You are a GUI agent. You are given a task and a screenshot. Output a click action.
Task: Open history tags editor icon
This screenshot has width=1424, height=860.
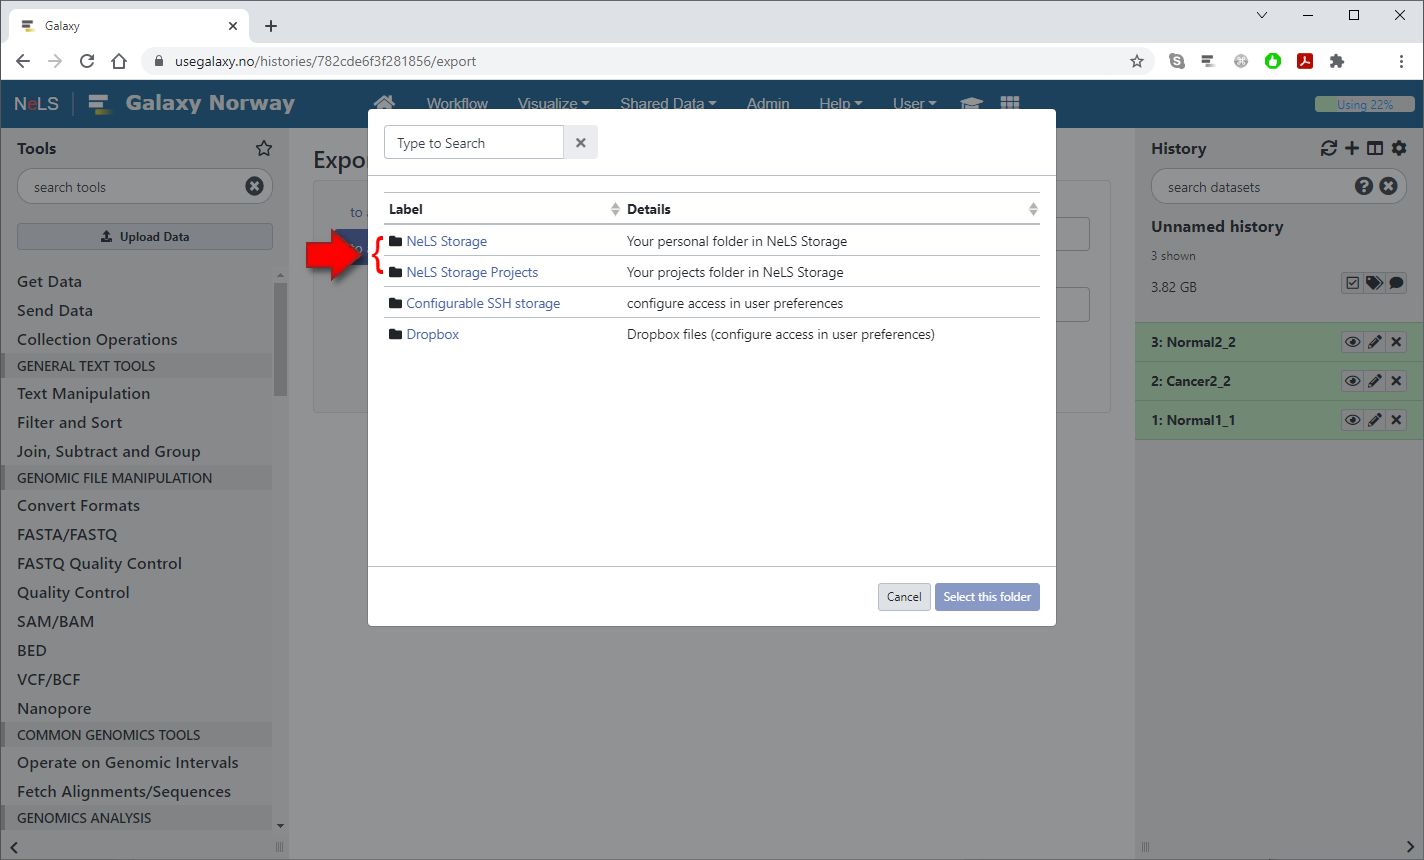pos(1374,283)
